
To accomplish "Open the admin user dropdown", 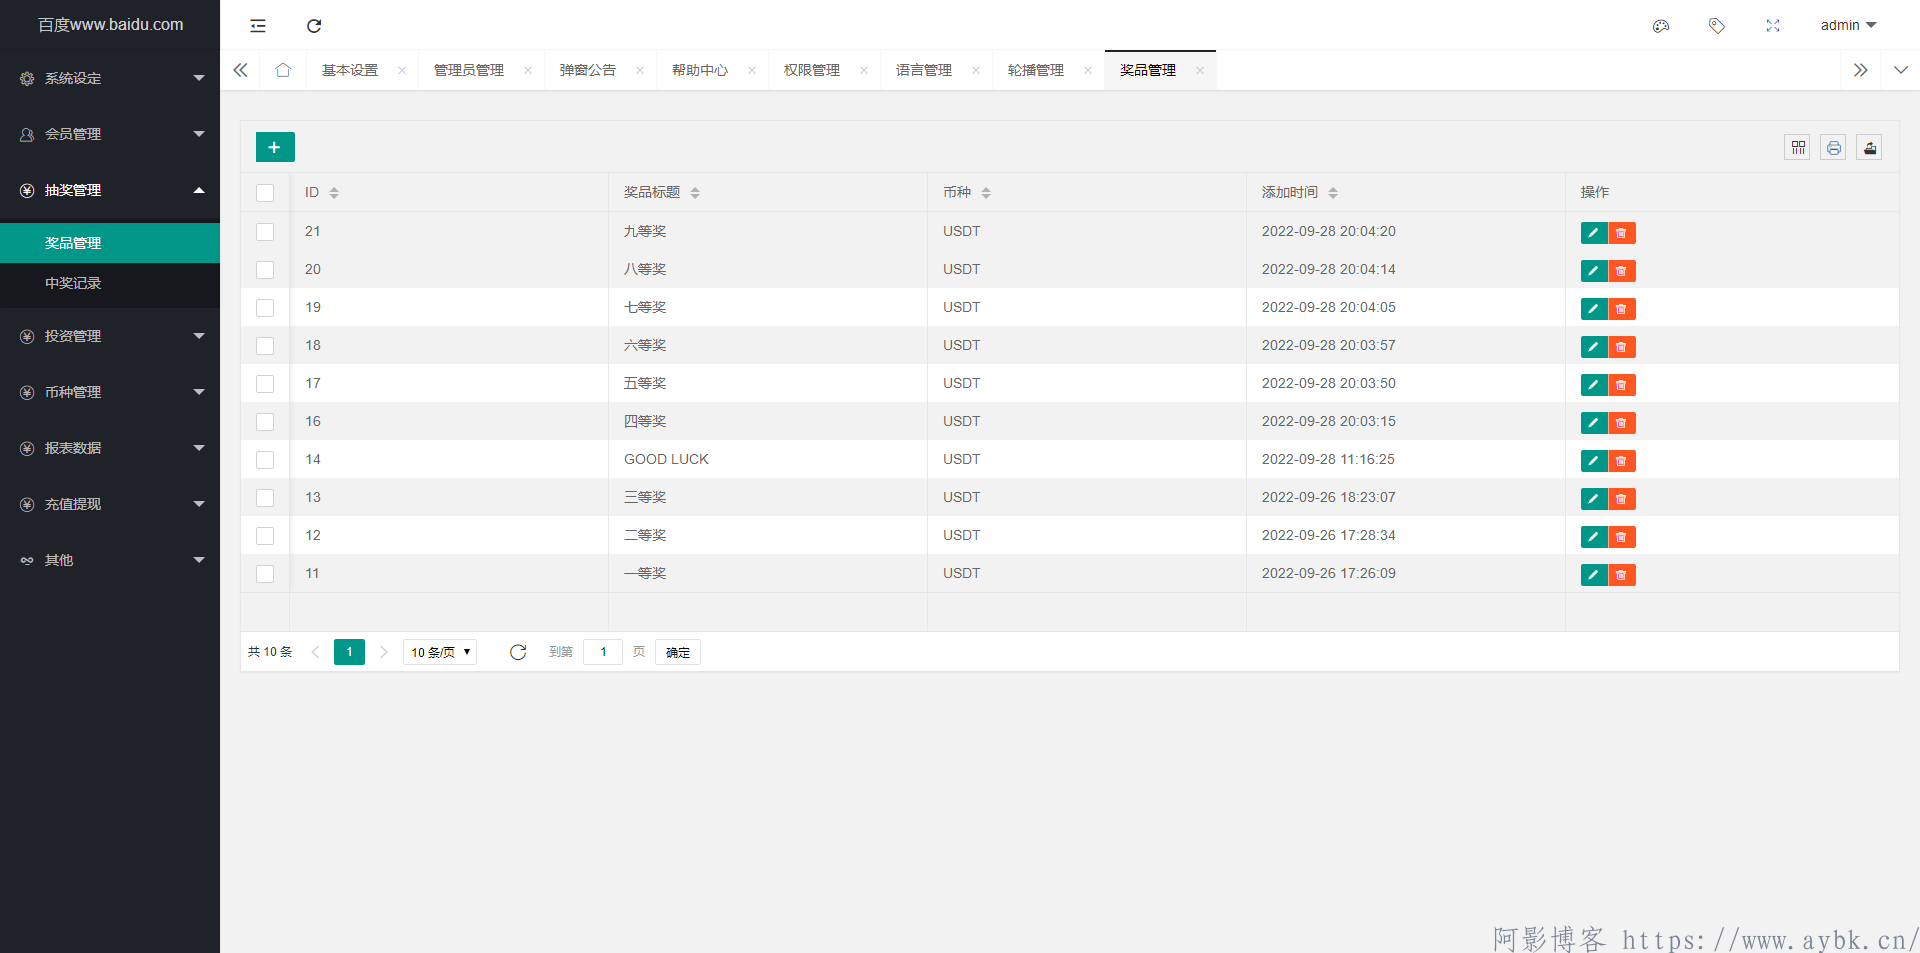I will click(1848, 25).
